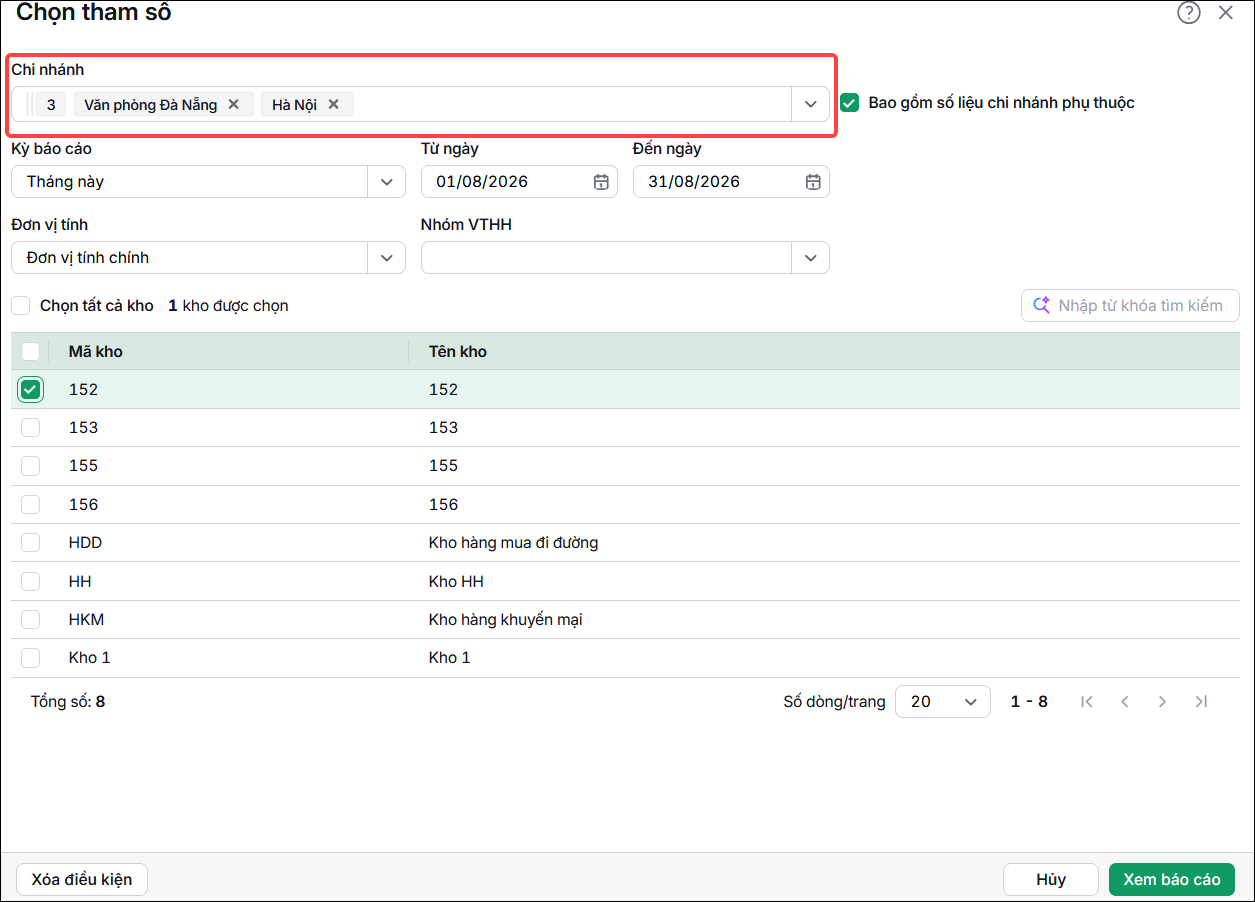Click the HDD warehouse code cell
The width and height of the screenshot is (1255, 902).
(85, 543)
